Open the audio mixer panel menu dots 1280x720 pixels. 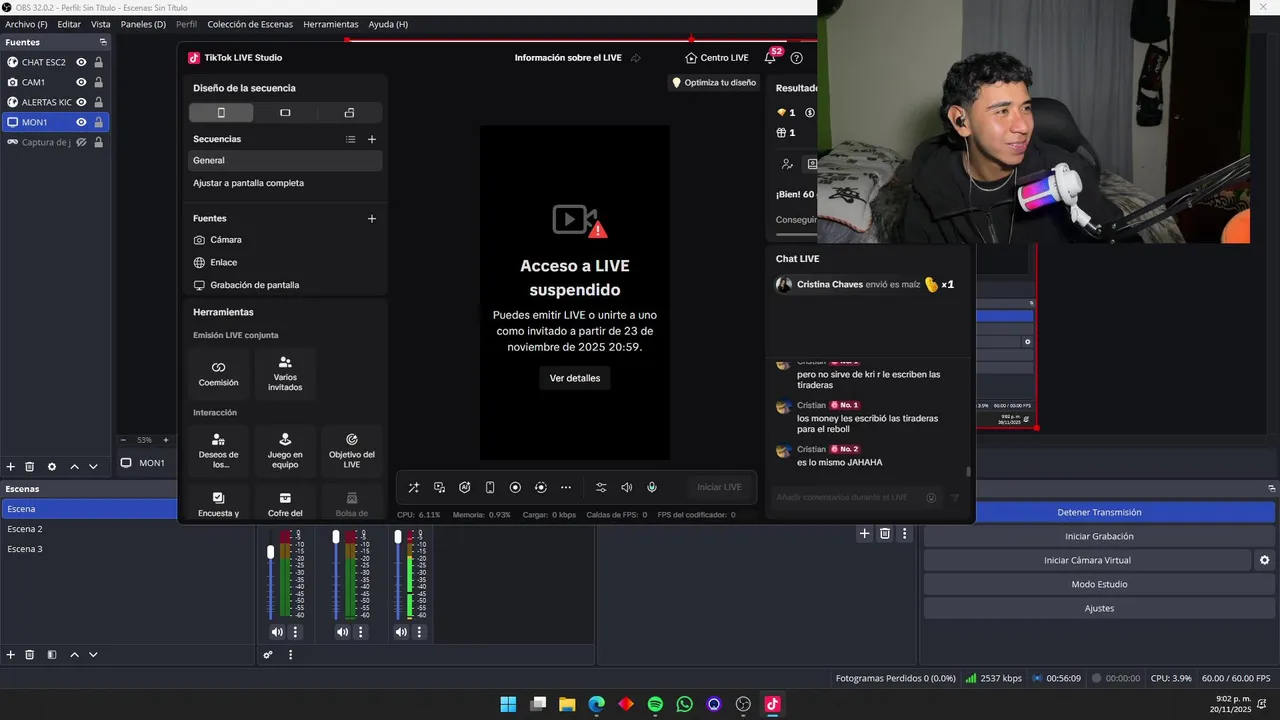click(291, 655)
